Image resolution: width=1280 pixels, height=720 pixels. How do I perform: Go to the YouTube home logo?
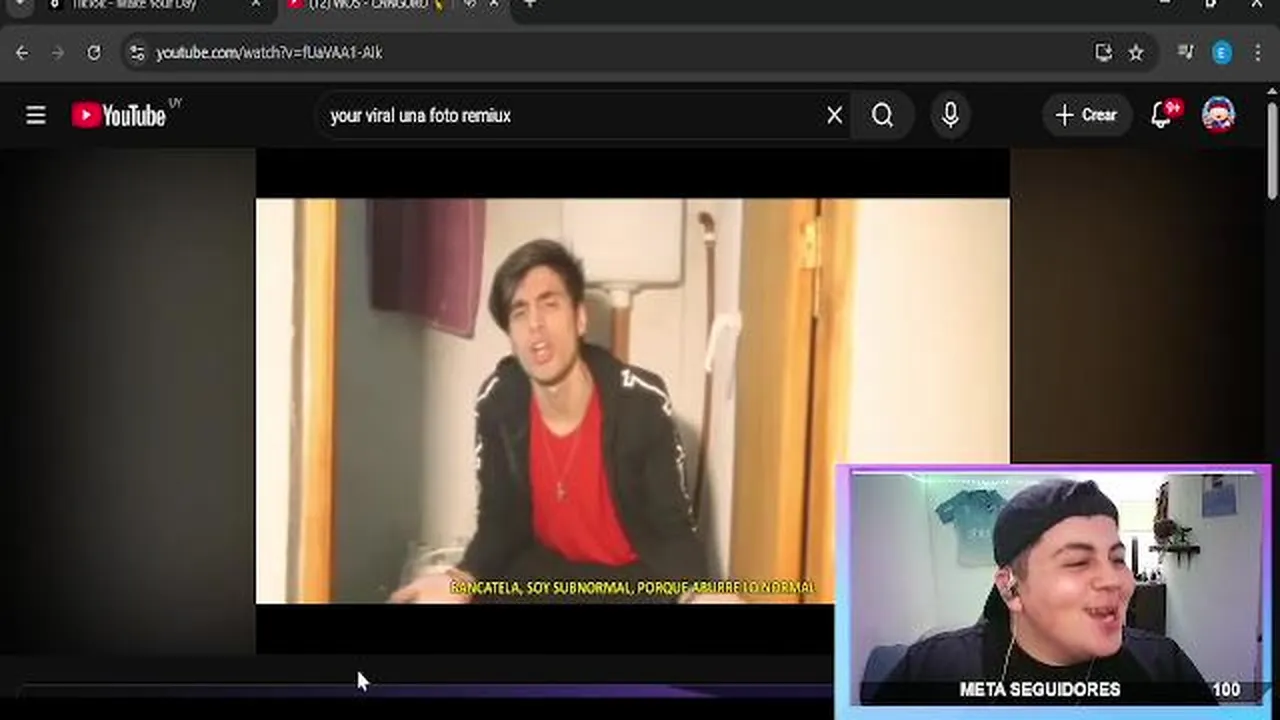[x=119, y=115]
